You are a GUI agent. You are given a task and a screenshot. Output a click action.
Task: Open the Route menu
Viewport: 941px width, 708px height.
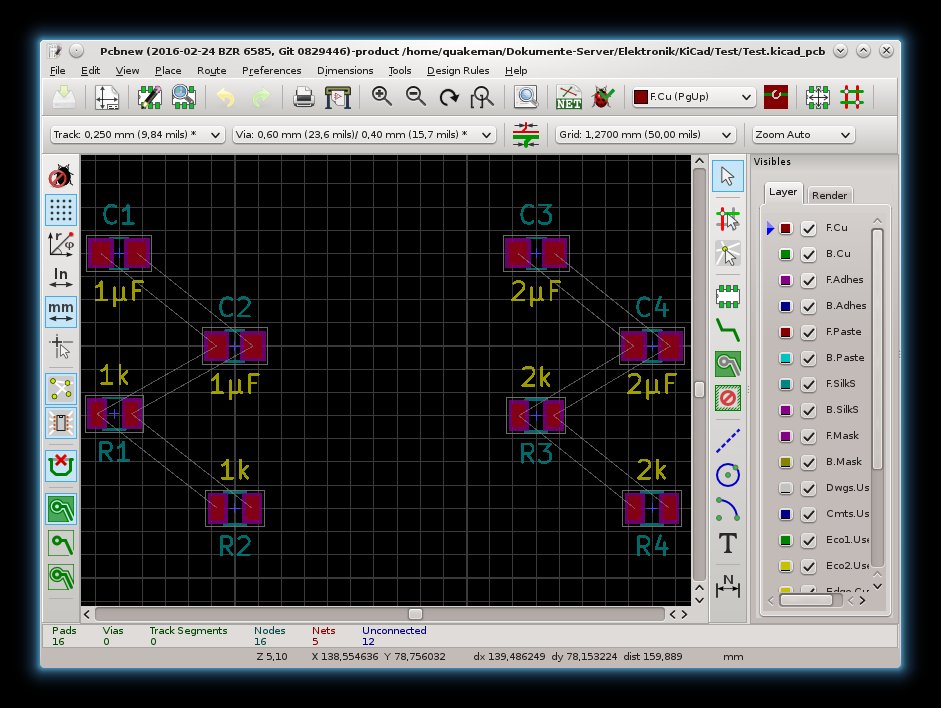tap(212, 70)
